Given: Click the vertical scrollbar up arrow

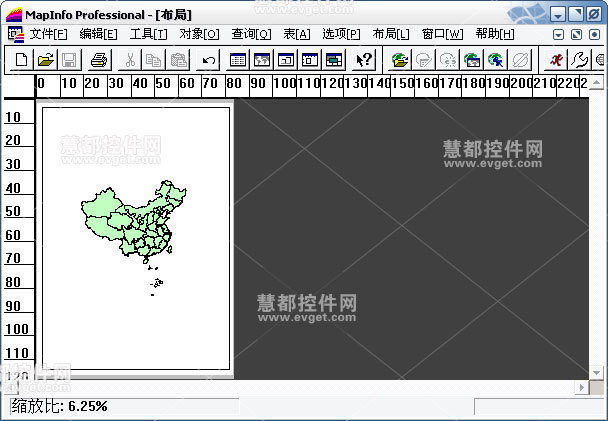Looking at the screenshot, I should click(x=596, y=82).
